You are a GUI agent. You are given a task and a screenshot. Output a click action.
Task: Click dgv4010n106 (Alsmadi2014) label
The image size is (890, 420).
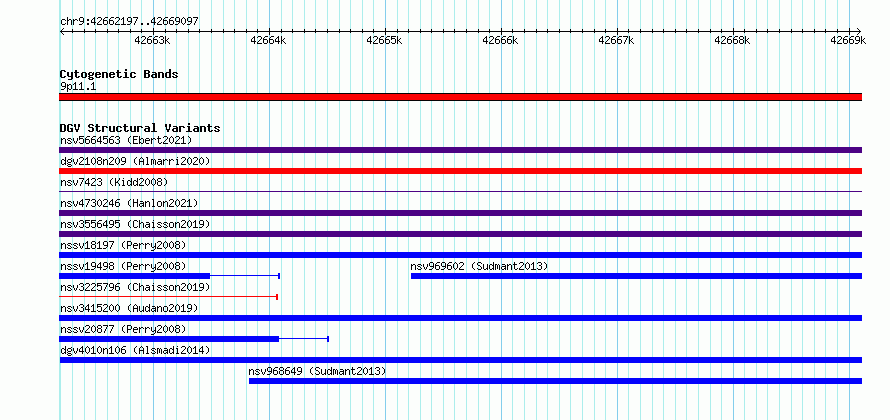[135, 350]
